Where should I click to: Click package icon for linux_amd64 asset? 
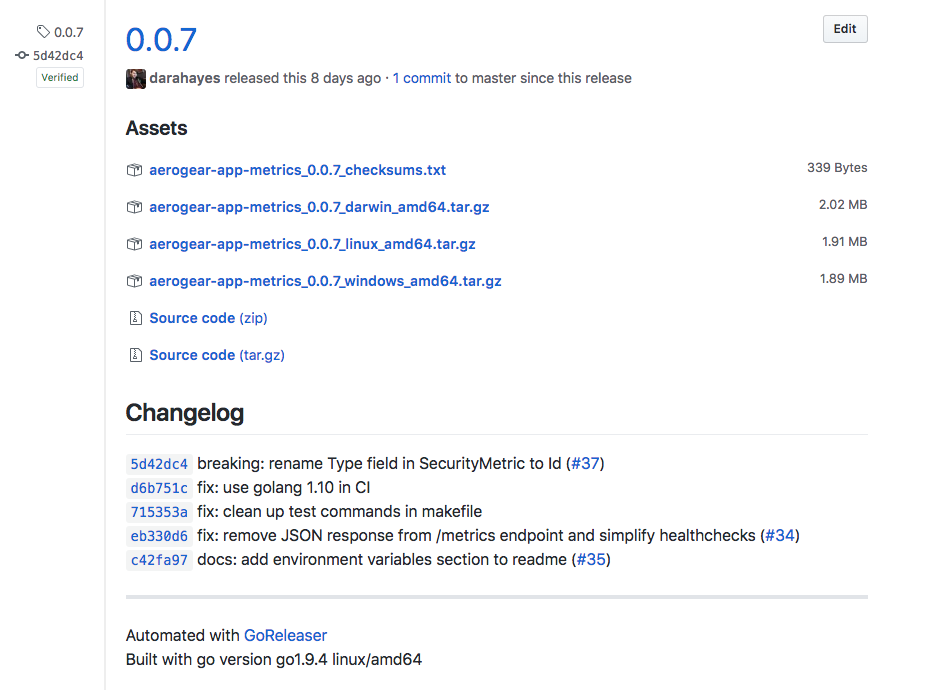click(x=135, y=244)
